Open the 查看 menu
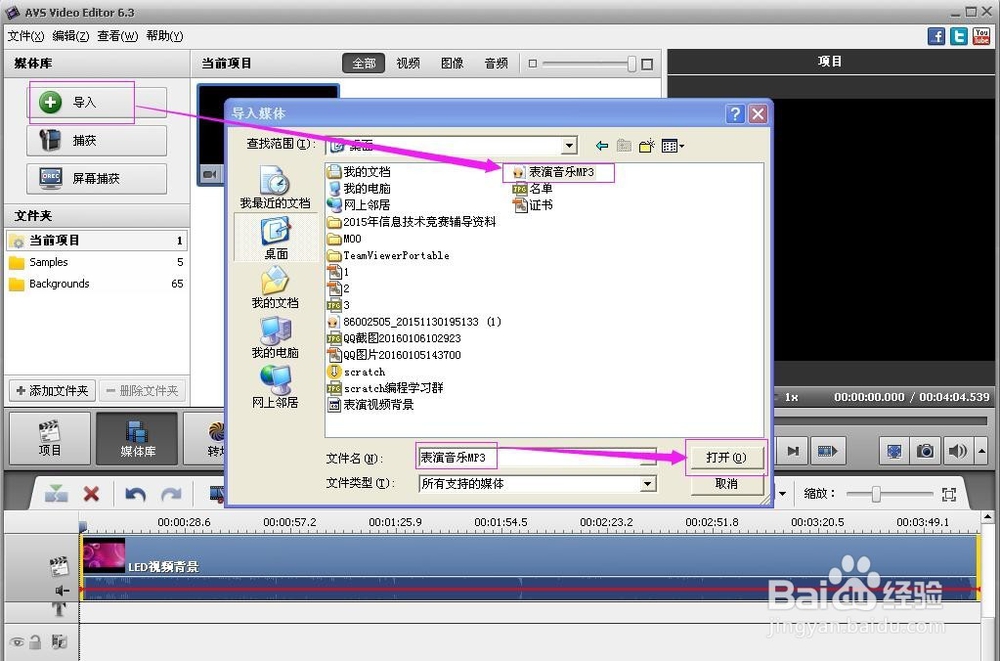The image size is (1000, 661). click(x=117, y=36)
